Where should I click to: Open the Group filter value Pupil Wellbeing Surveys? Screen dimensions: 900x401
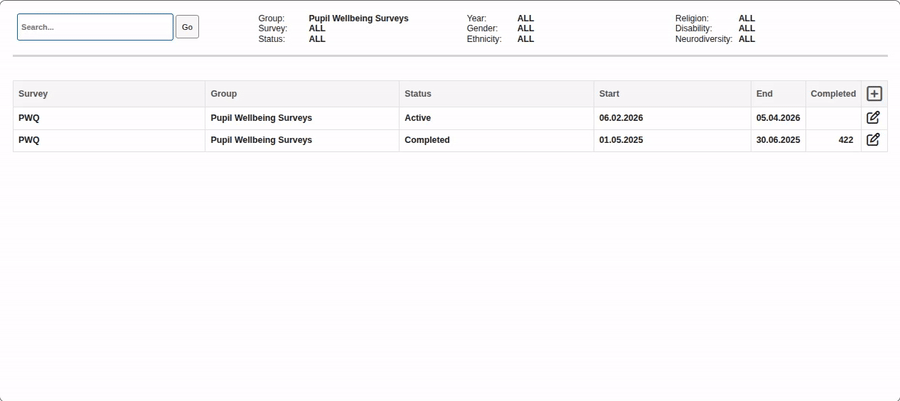[358, 18]
